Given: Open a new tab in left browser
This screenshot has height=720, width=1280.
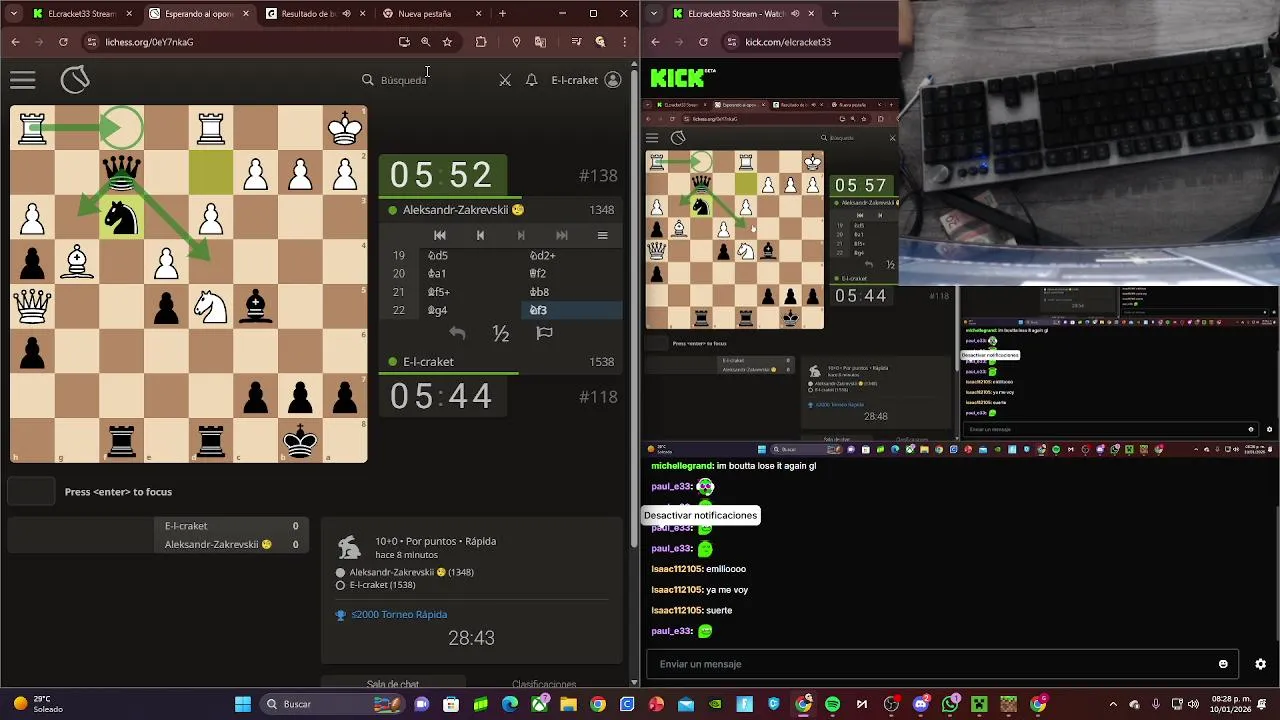Looking at the screenshot, I should coord(502,14).
